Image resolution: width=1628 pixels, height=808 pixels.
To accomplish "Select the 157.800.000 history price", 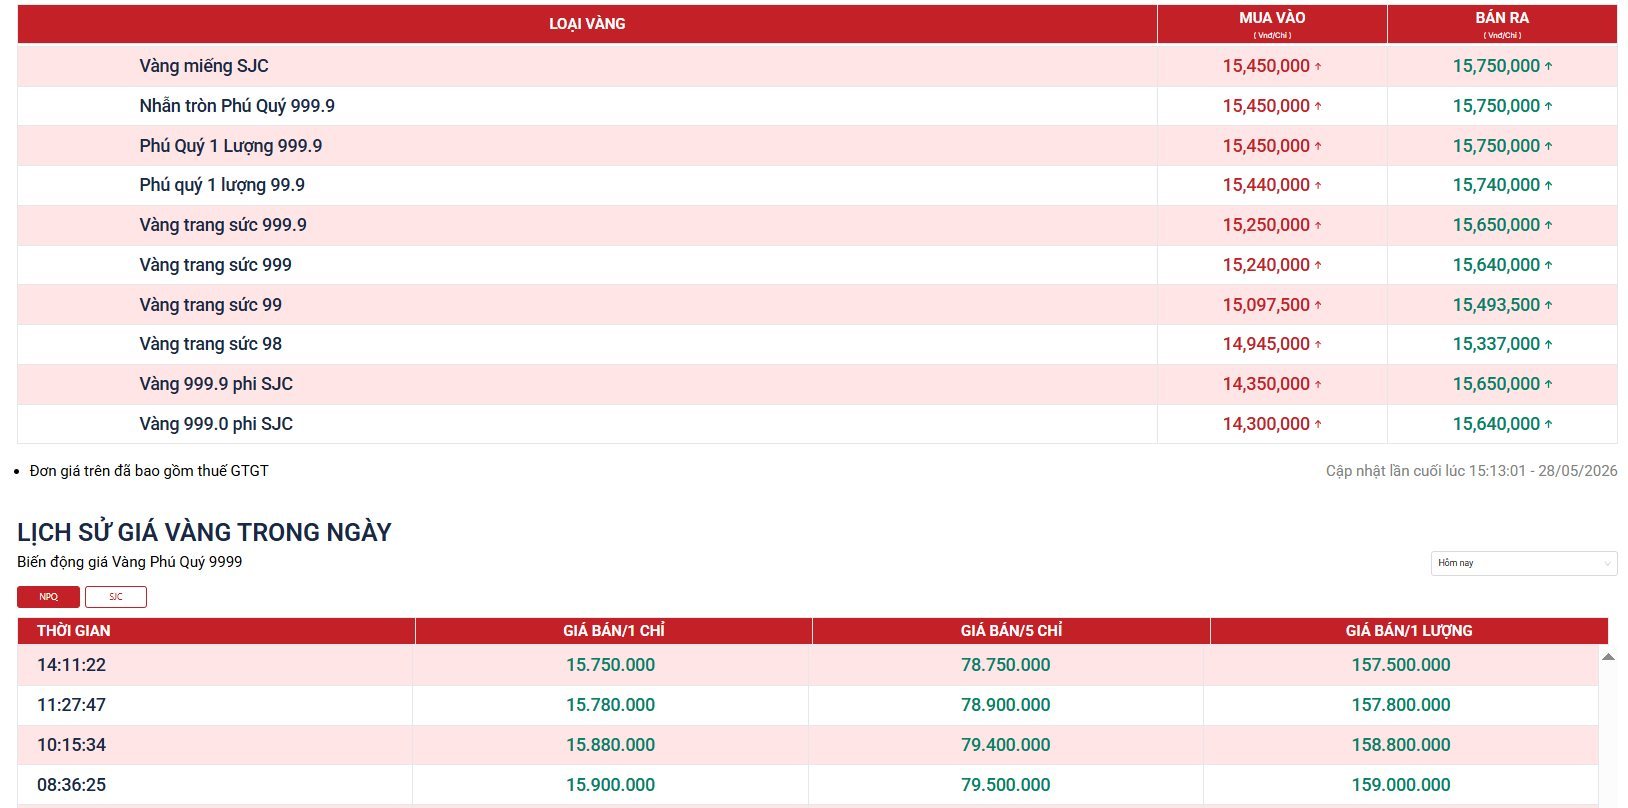I will coord(1401,705).
